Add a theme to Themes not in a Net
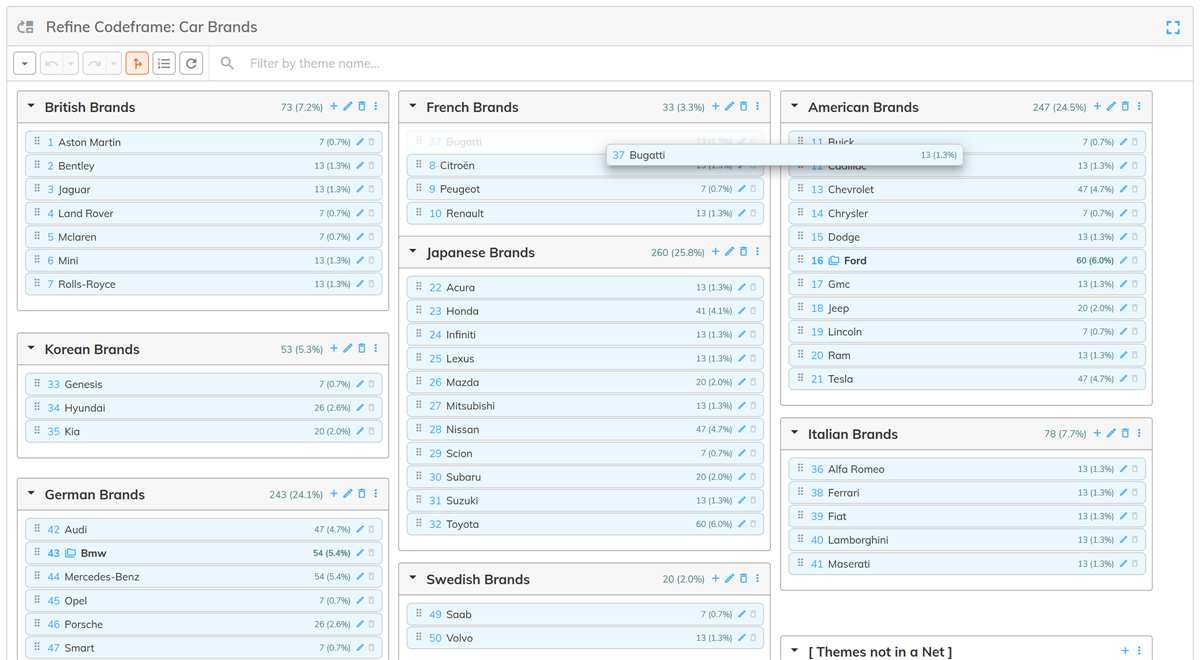The image size is (1200, 660). [1125, 651]
